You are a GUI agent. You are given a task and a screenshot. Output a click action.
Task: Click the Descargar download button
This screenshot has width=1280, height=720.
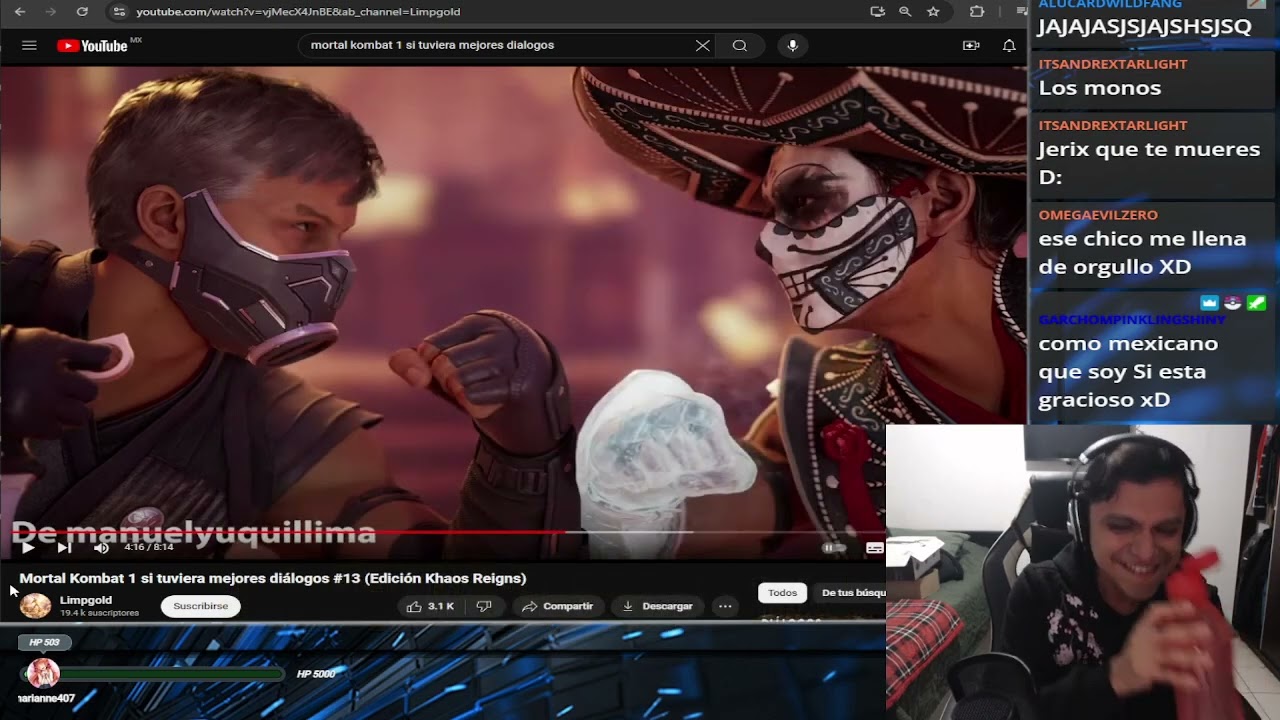pos(657,606)
